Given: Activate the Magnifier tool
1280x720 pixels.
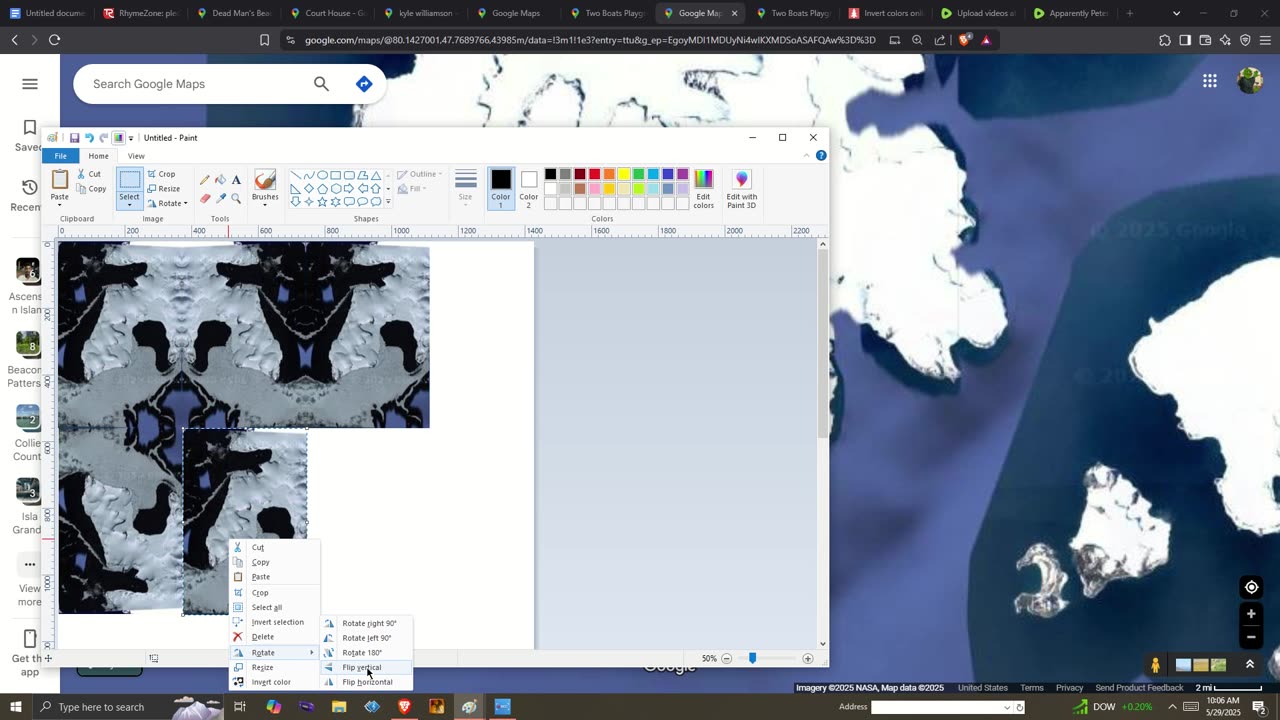Looking at the screenshot, I should [x=236, y=198].
